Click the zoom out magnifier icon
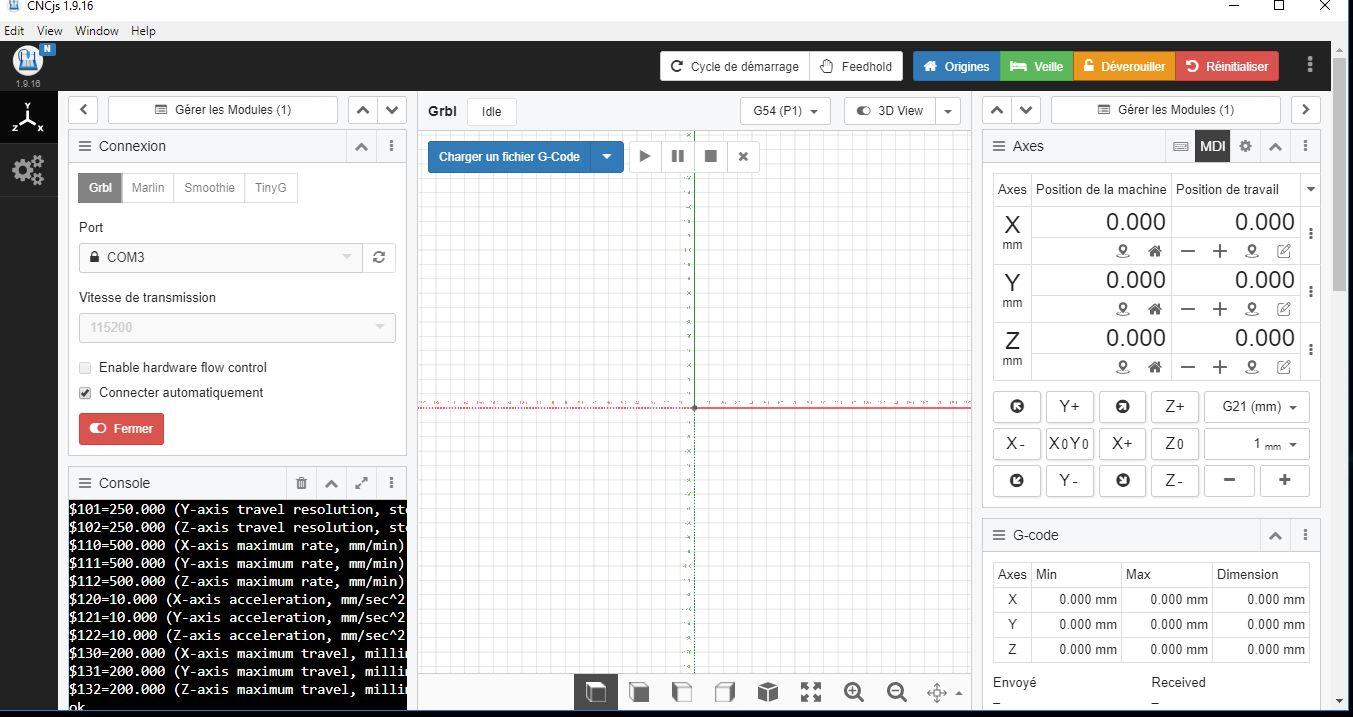Viewport: 1353px width, 717px height. [x=897, y=692]
